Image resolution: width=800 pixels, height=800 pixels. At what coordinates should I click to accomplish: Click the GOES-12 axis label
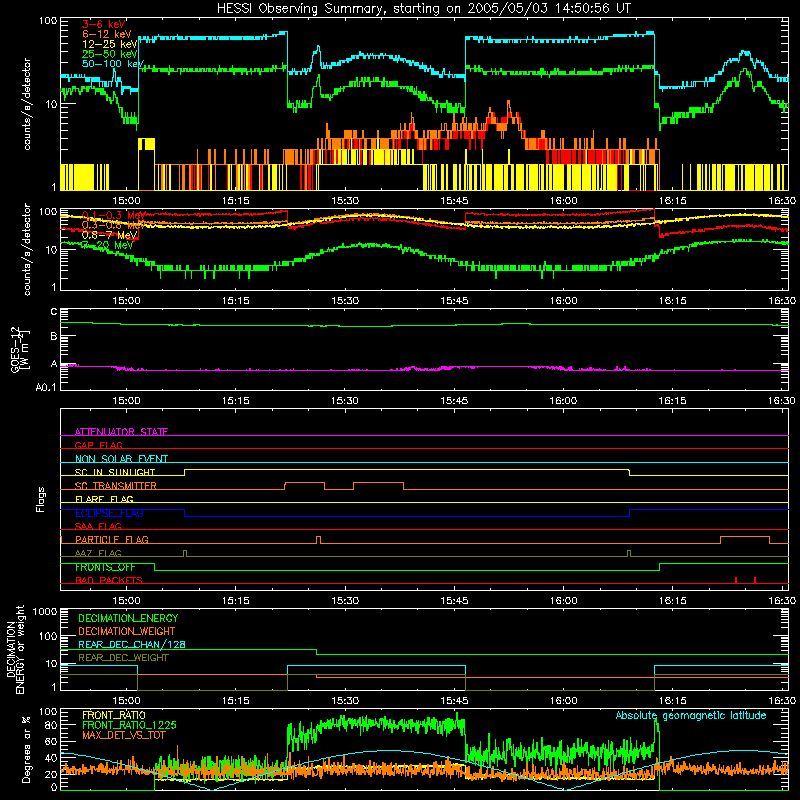[16, 350]
